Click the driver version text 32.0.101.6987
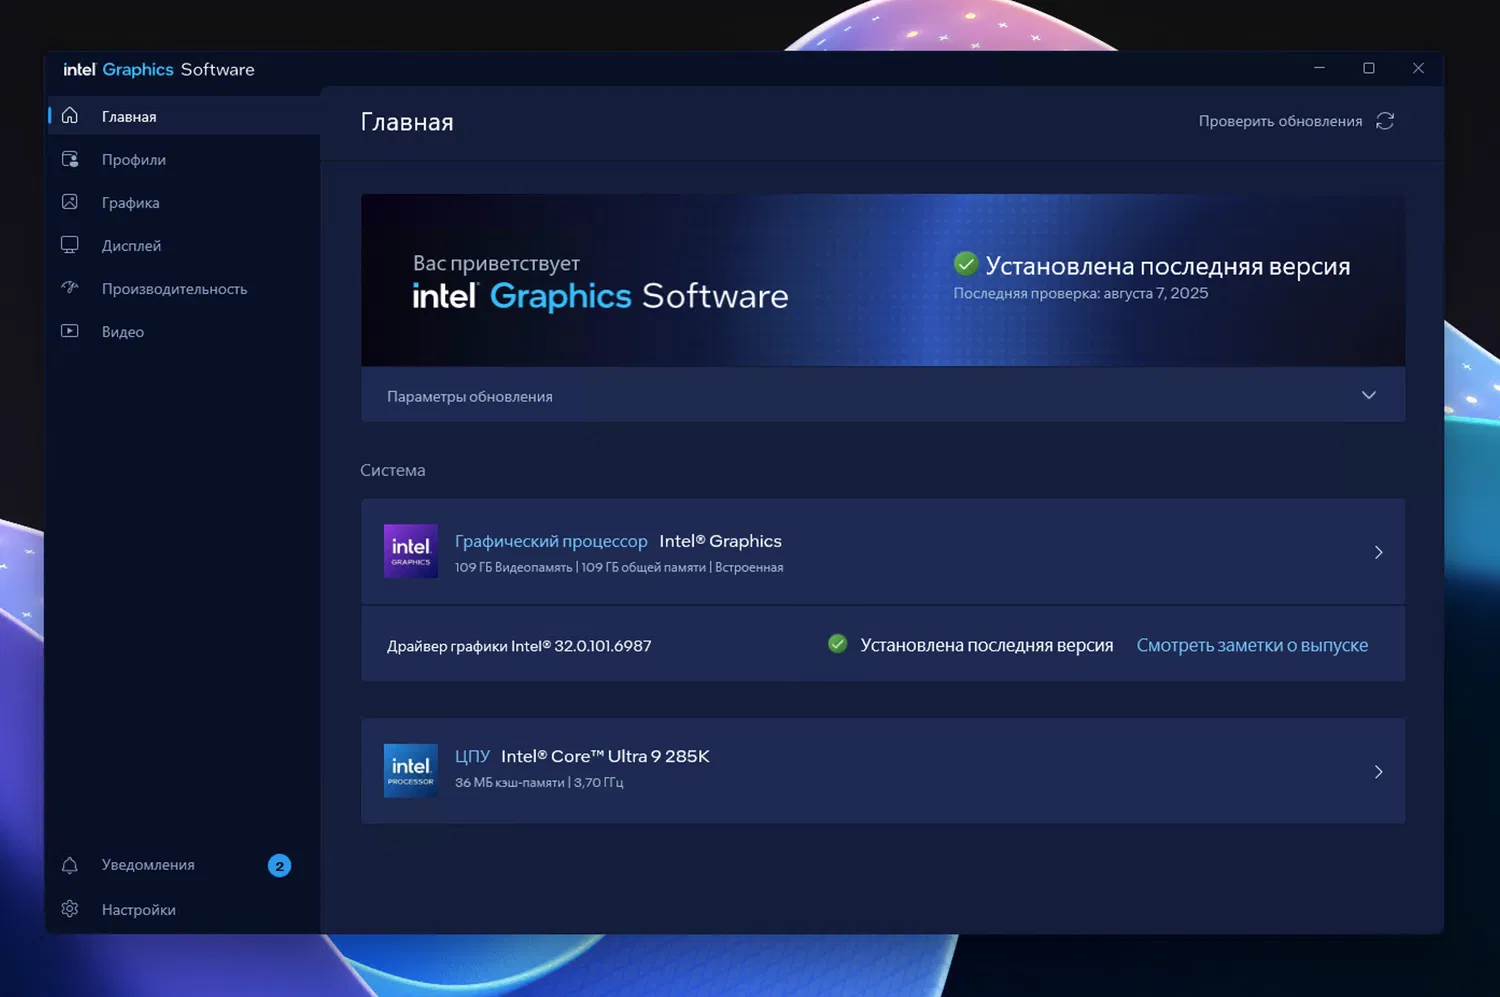The image size is (1500, 997). [x=603, y=646]
